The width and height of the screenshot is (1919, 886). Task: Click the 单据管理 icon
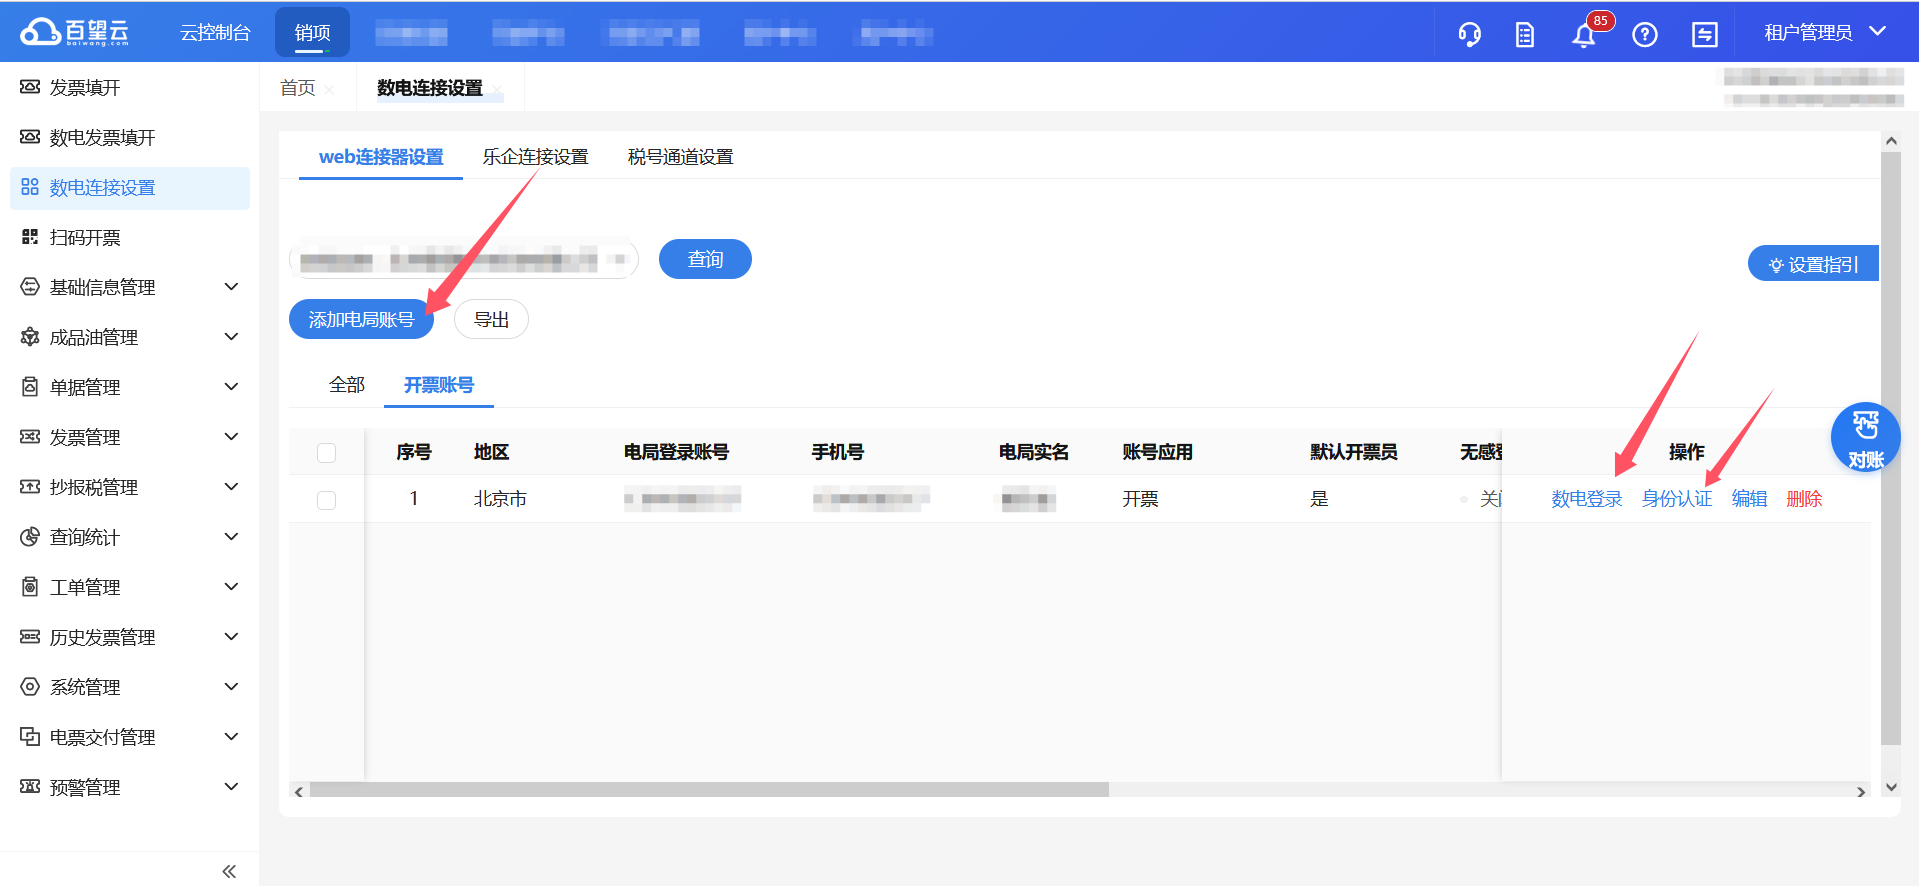[x=30, y=387]
